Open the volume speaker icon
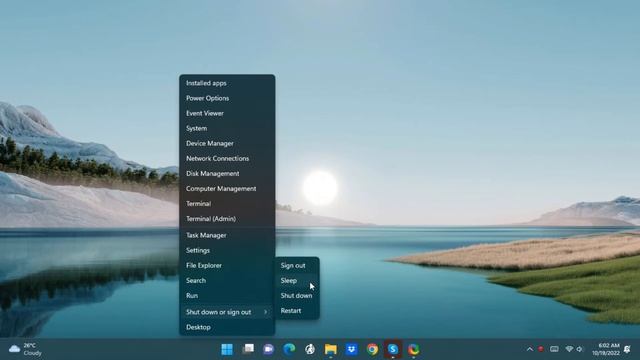640x360 pixels. tap(580, 349)
